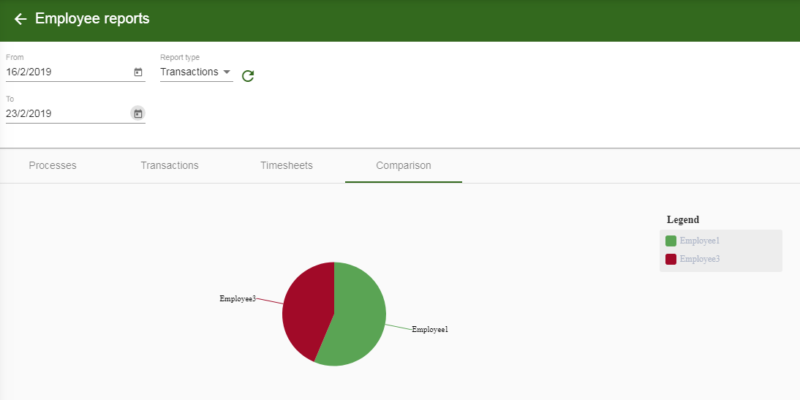The height and width of the screenshot is (400, 800).
Task: Click the back arrow in the header
Action: 20,19
